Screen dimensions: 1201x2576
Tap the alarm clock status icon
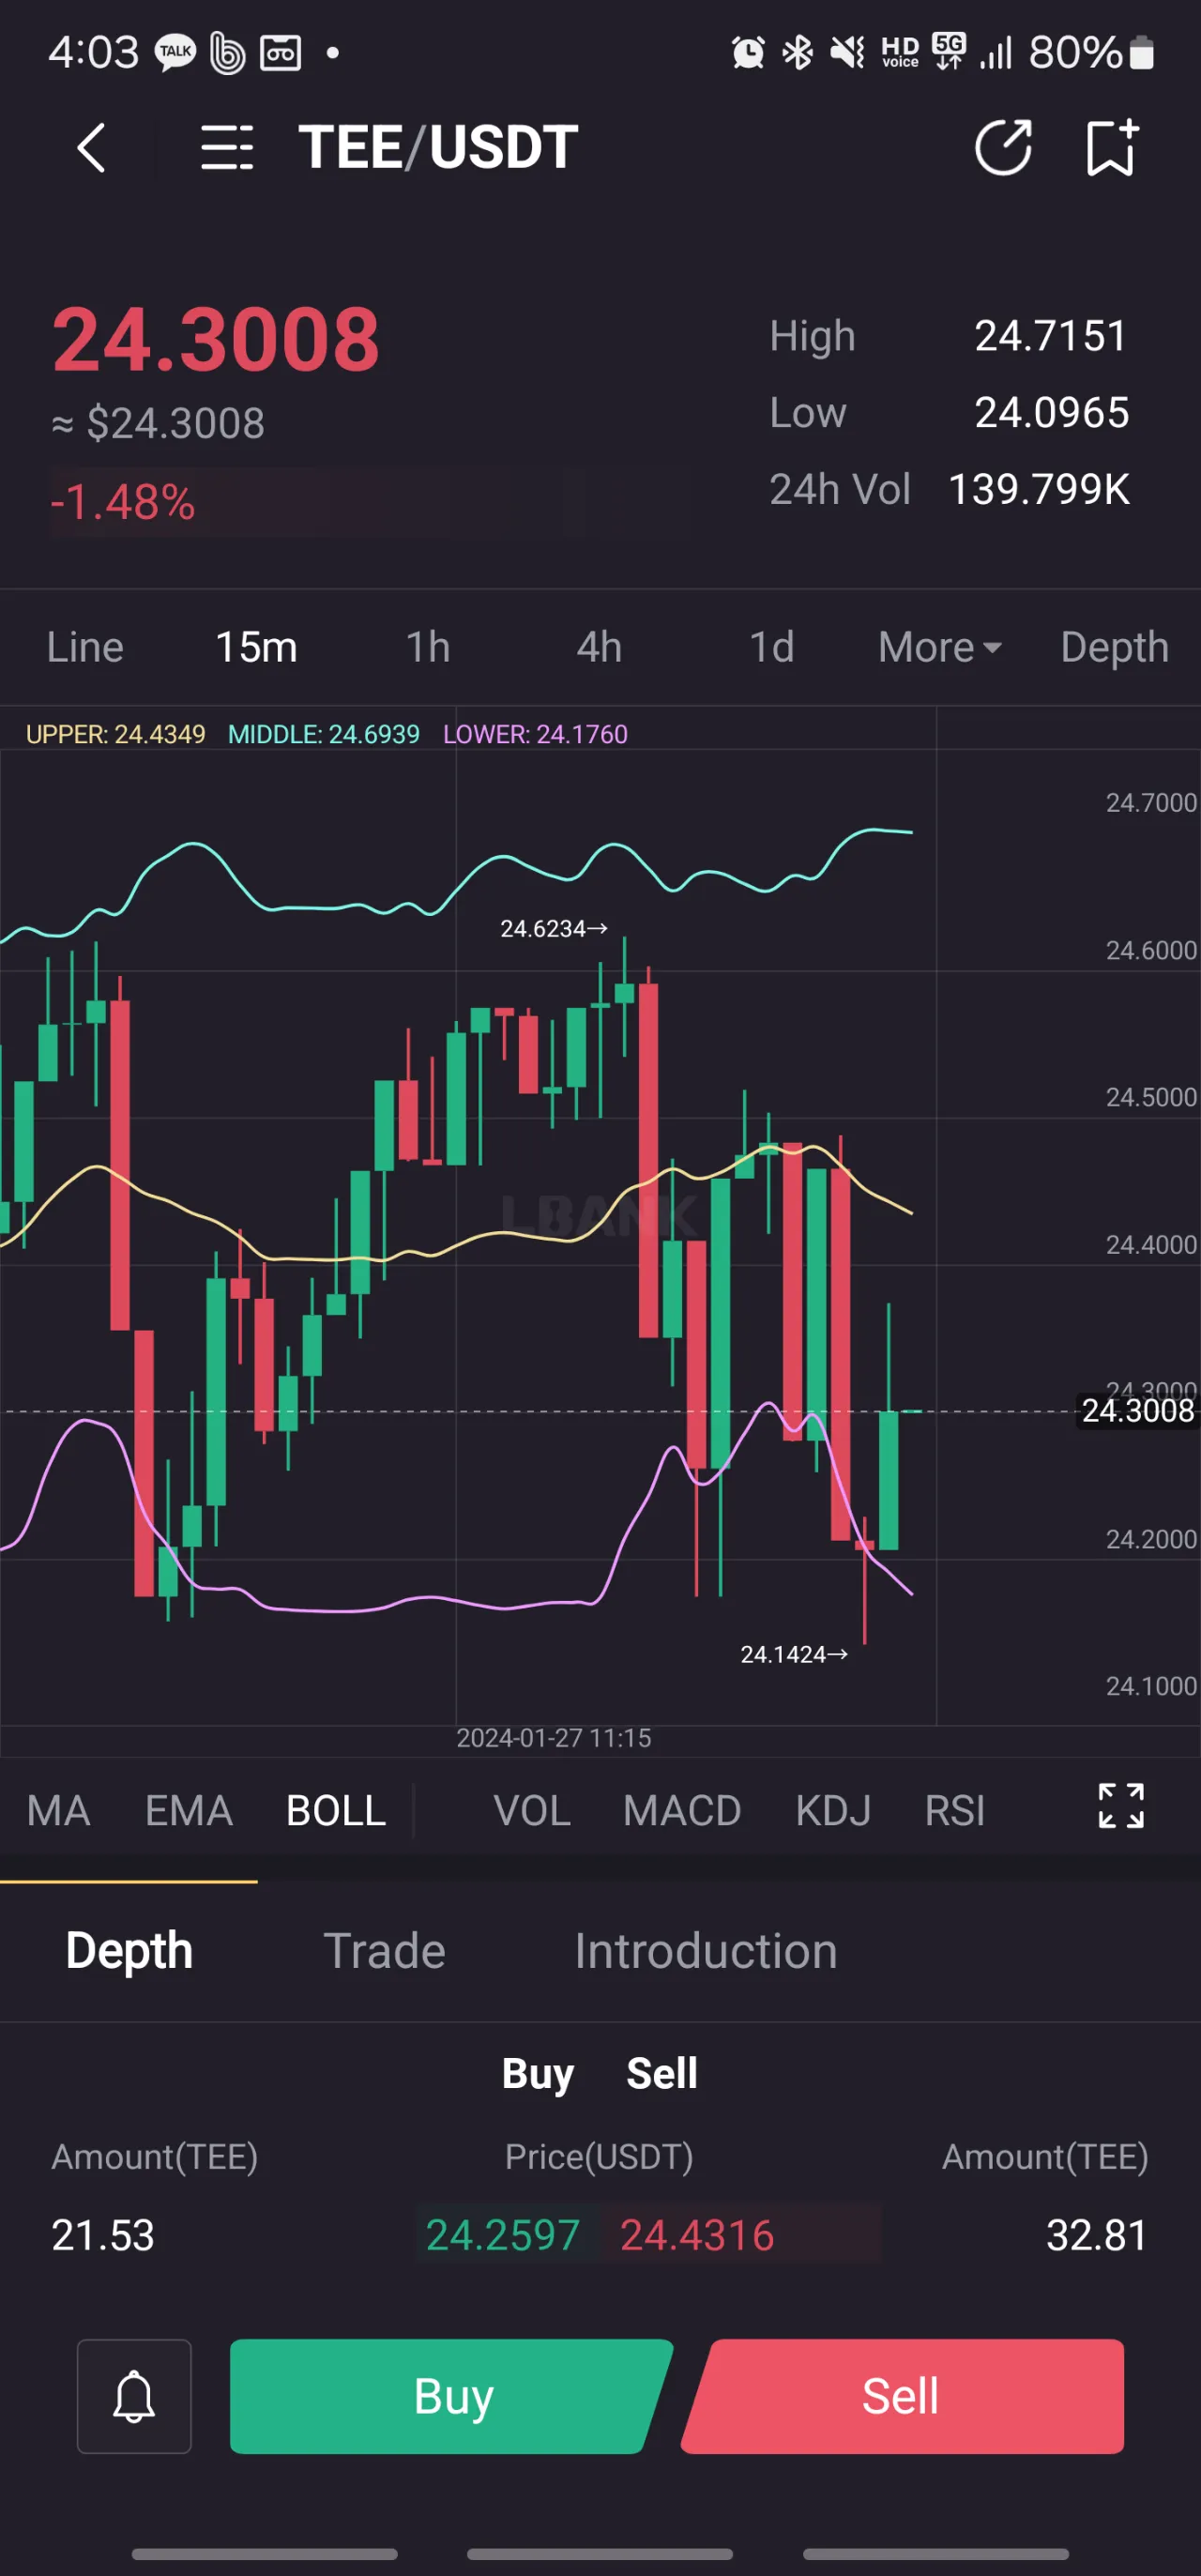(747, 52)
